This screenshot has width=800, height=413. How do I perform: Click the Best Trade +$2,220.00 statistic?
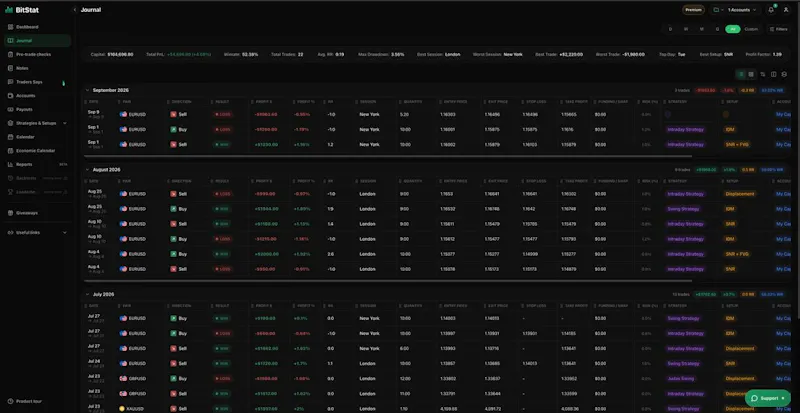[x=559, y=54]
